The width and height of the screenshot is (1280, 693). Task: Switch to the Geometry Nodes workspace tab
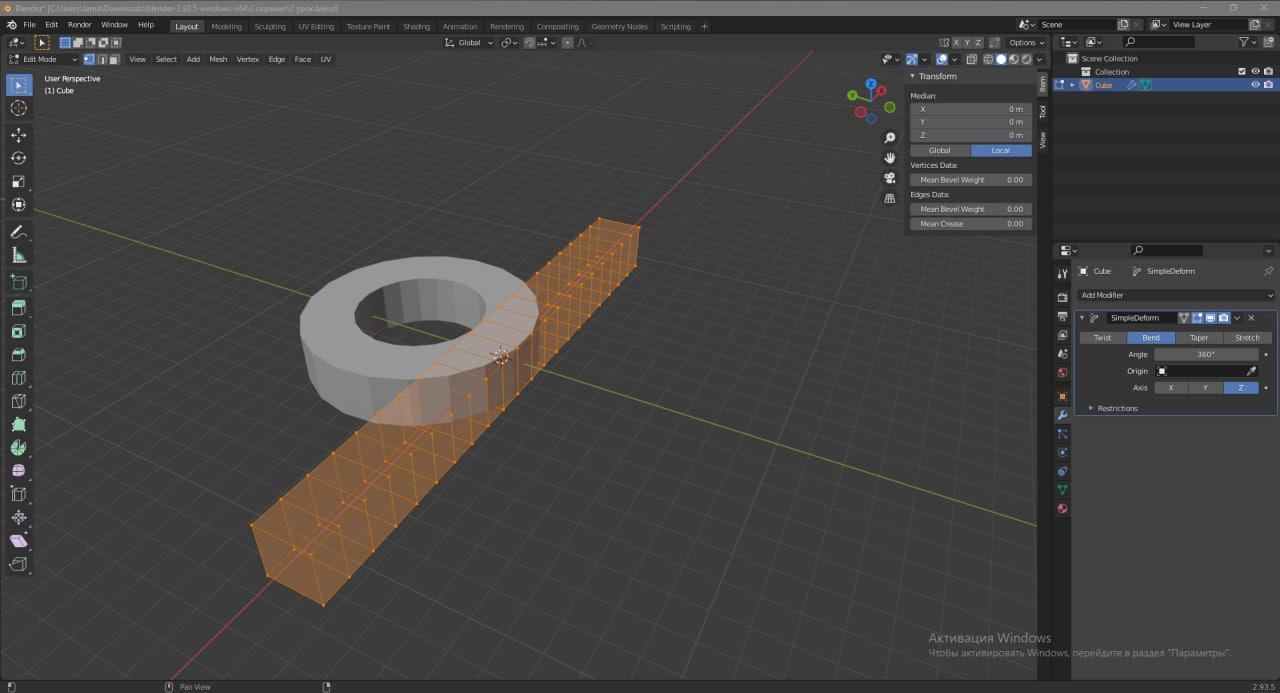619,26
